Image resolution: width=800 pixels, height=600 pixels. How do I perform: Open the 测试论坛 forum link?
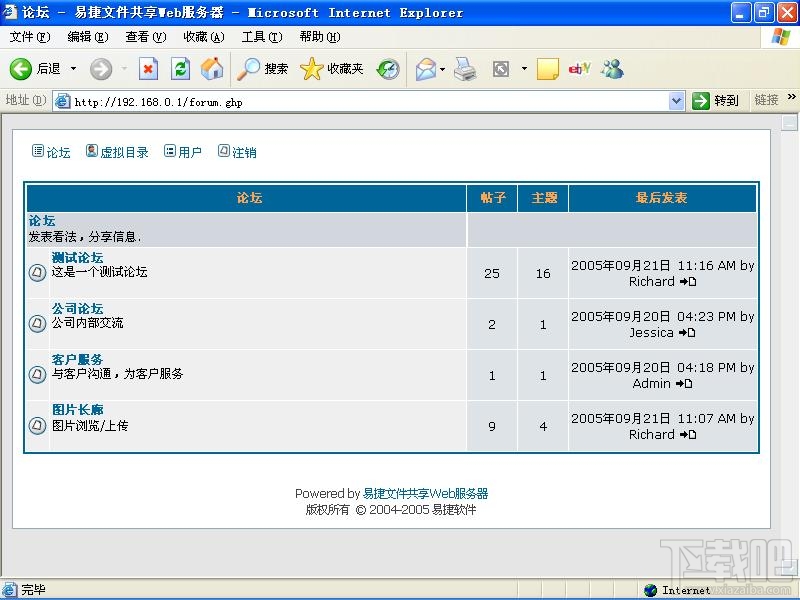pos(76,258)
